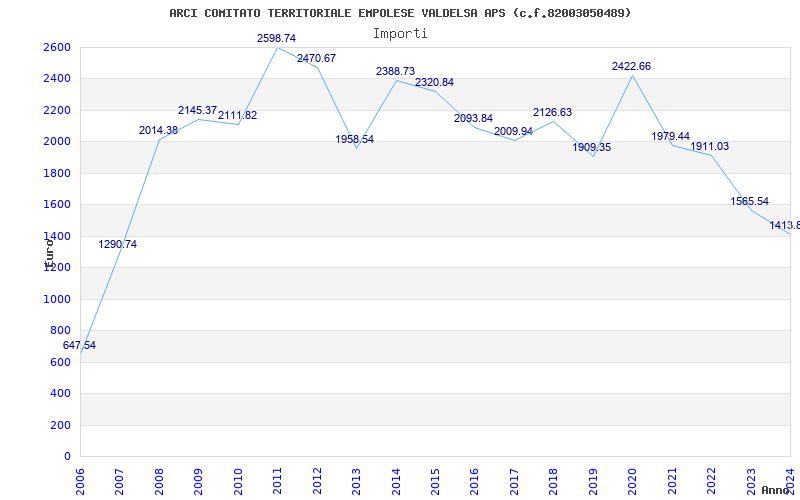Select the 2022 x-axis year label
800x500 pixels.
tap(712, 481)
